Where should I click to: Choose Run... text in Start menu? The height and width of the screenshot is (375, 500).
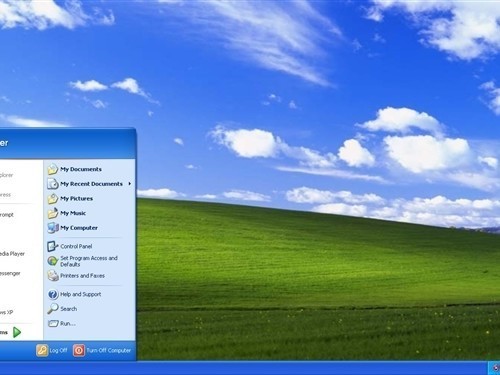(68, 324)
